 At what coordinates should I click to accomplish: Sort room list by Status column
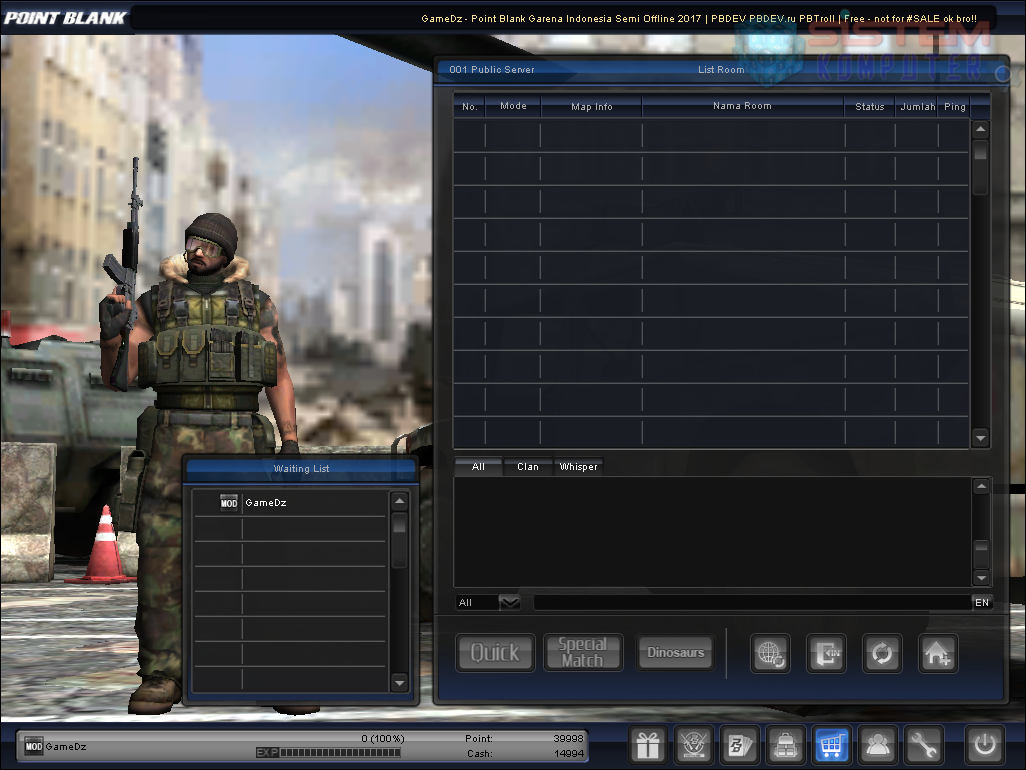coord(870,106)
